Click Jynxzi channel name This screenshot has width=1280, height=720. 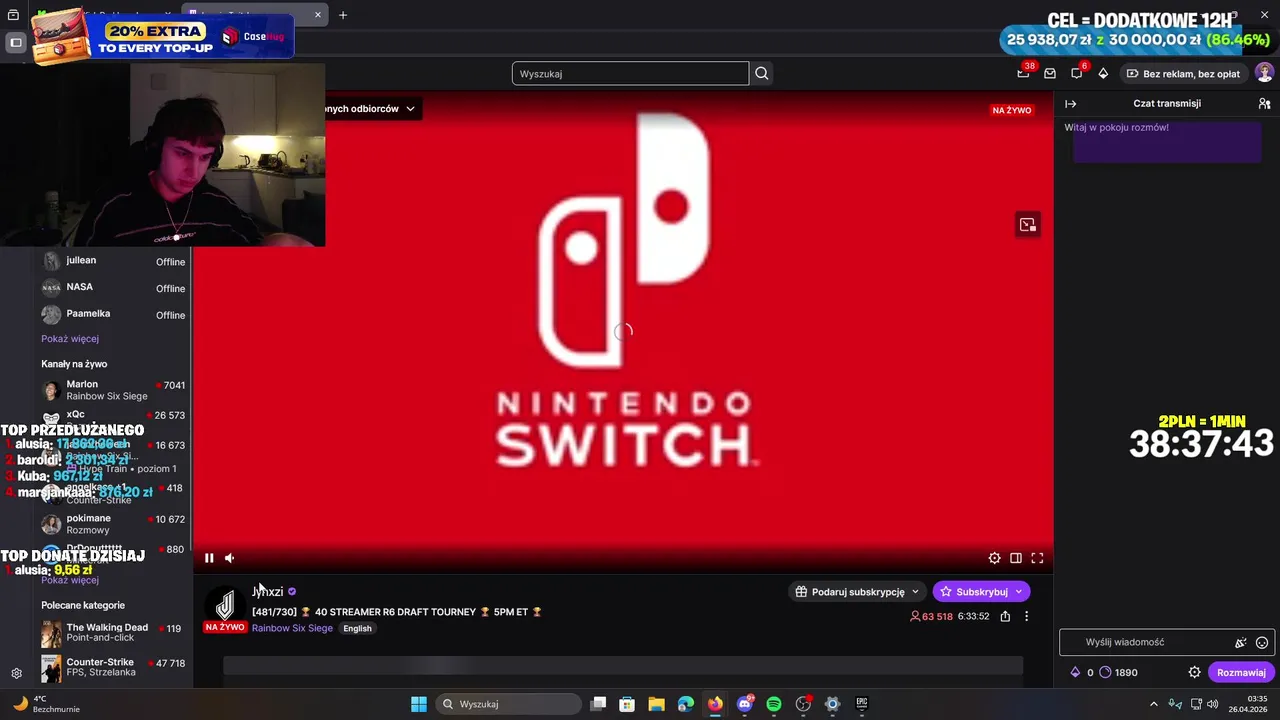(267, 592)
